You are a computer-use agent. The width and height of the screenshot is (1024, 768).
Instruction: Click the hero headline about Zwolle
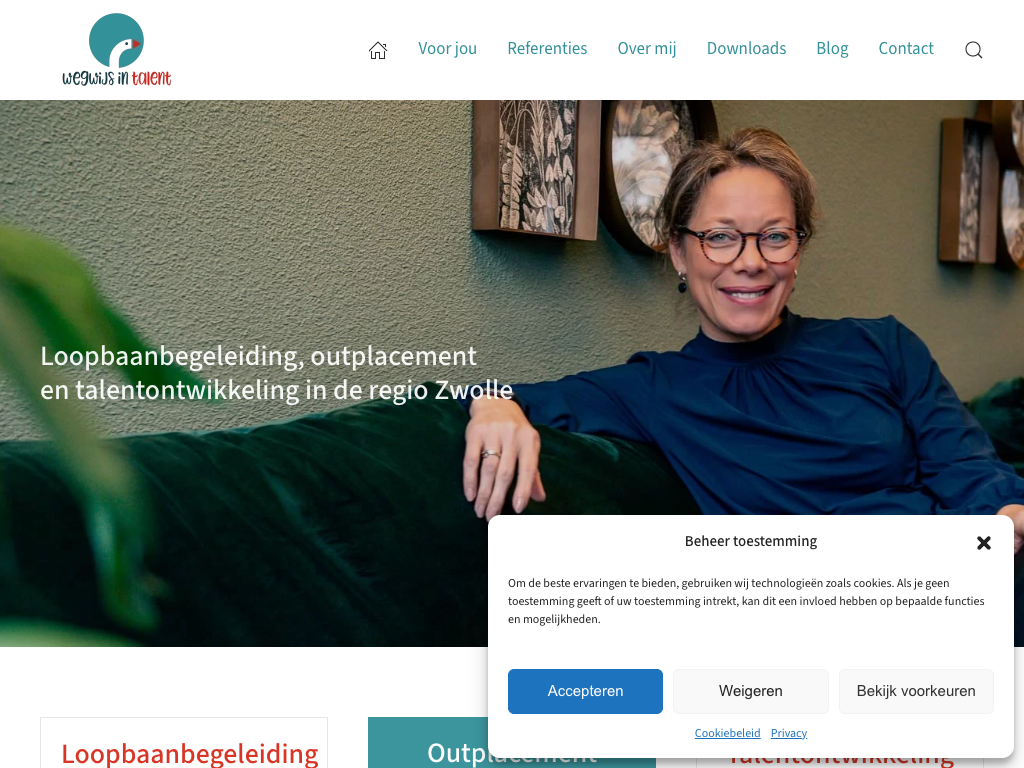pos(276,373)
